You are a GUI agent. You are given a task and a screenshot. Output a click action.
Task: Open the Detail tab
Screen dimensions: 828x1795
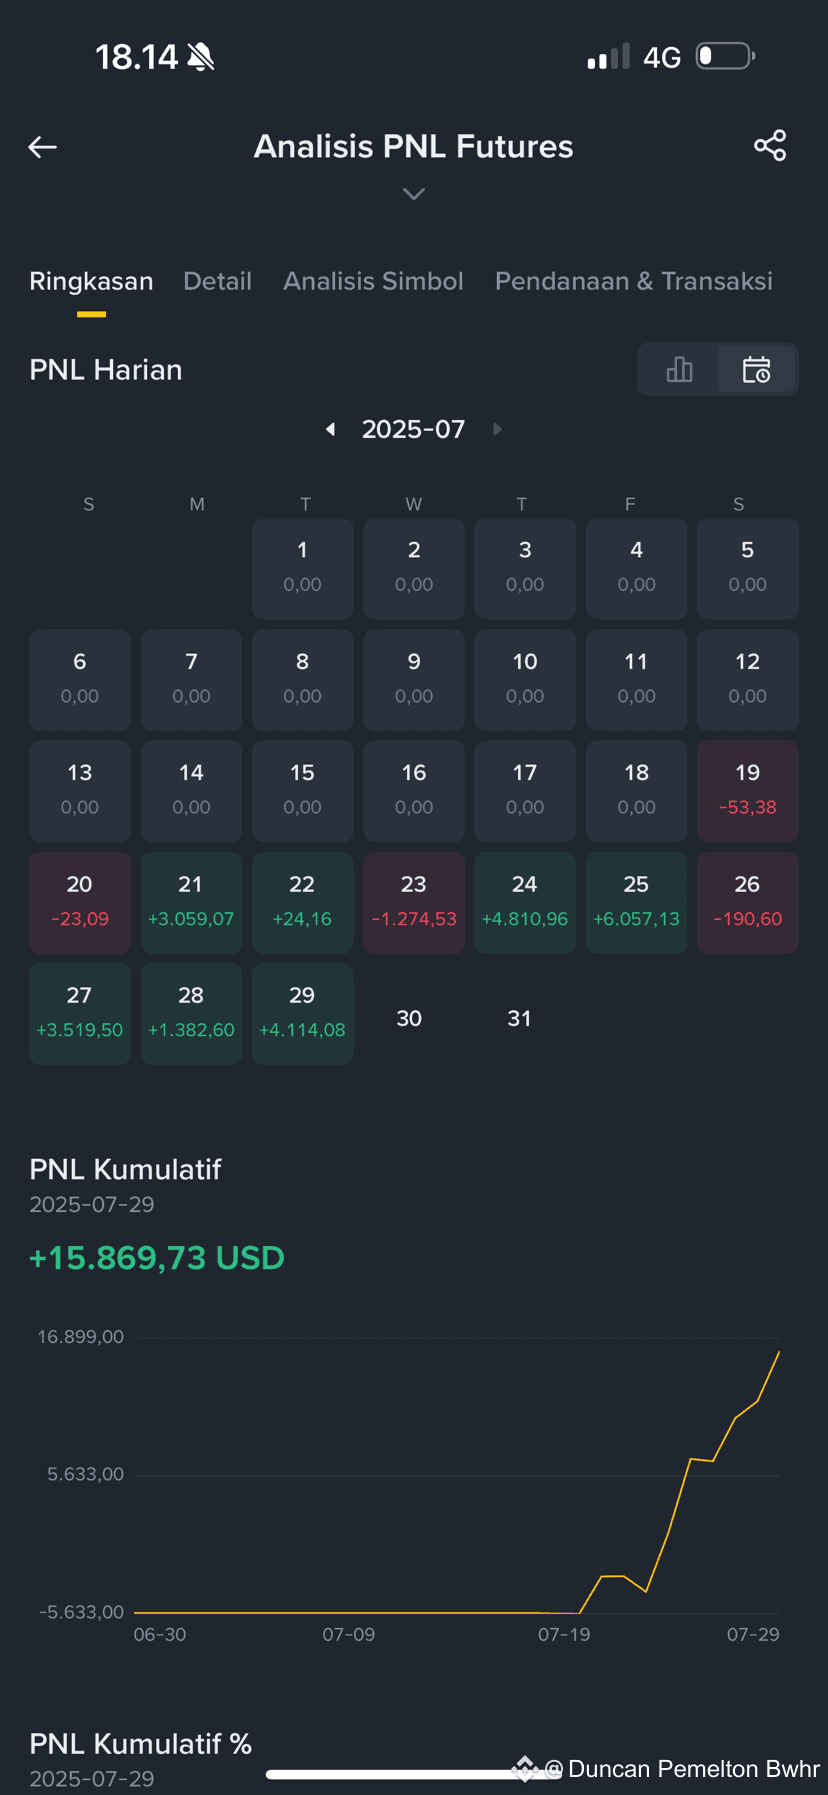click(x=217, y=281)
